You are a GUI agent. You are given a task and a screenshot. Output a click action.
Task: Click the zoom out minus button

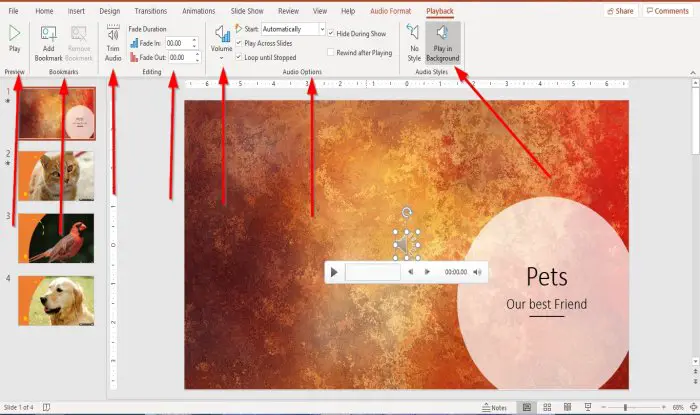pyautogui.click(x=604, y=407)
